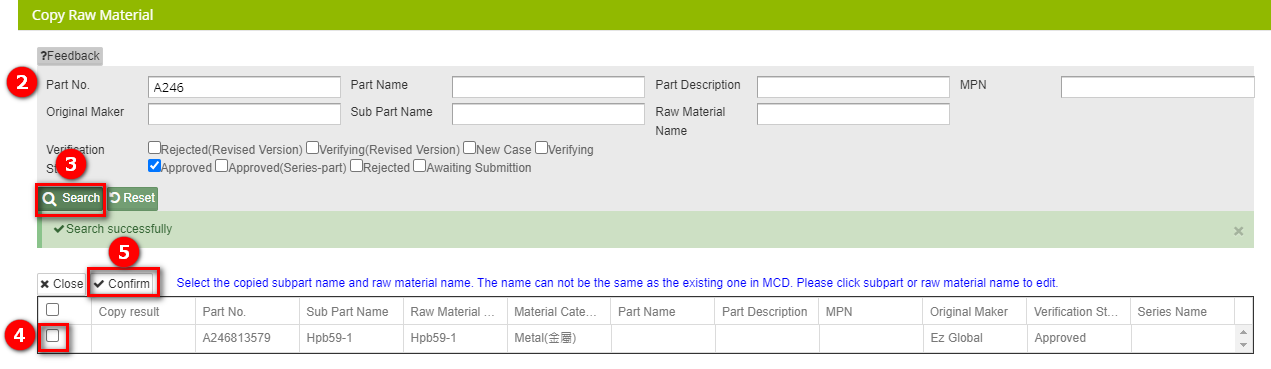
Task: Dismiss the Search successfully message
Action: tap(1238, 231)
